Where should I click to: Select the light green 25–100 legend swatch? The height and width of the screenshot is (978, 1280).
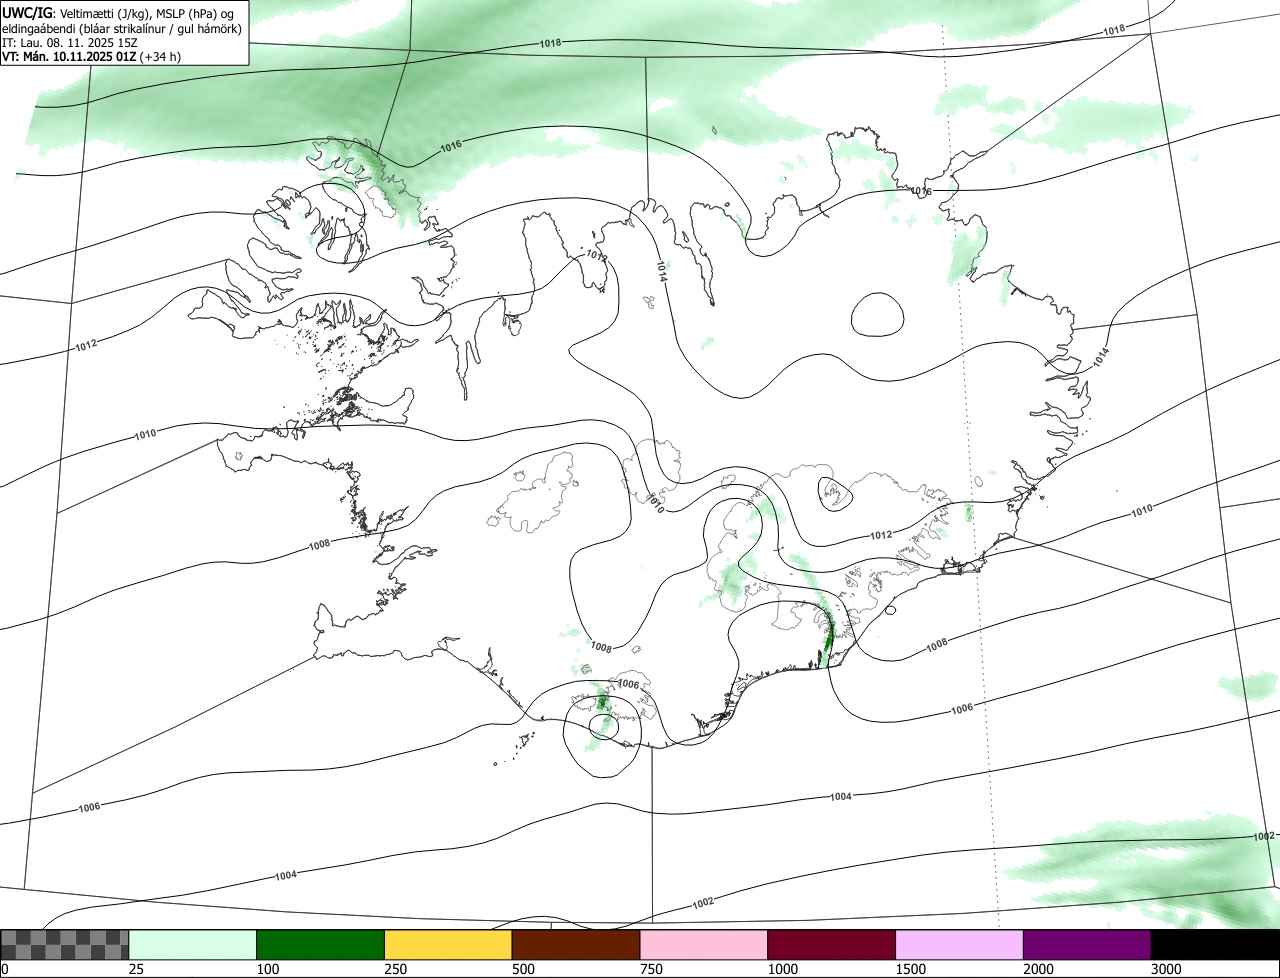coord(193,945)
